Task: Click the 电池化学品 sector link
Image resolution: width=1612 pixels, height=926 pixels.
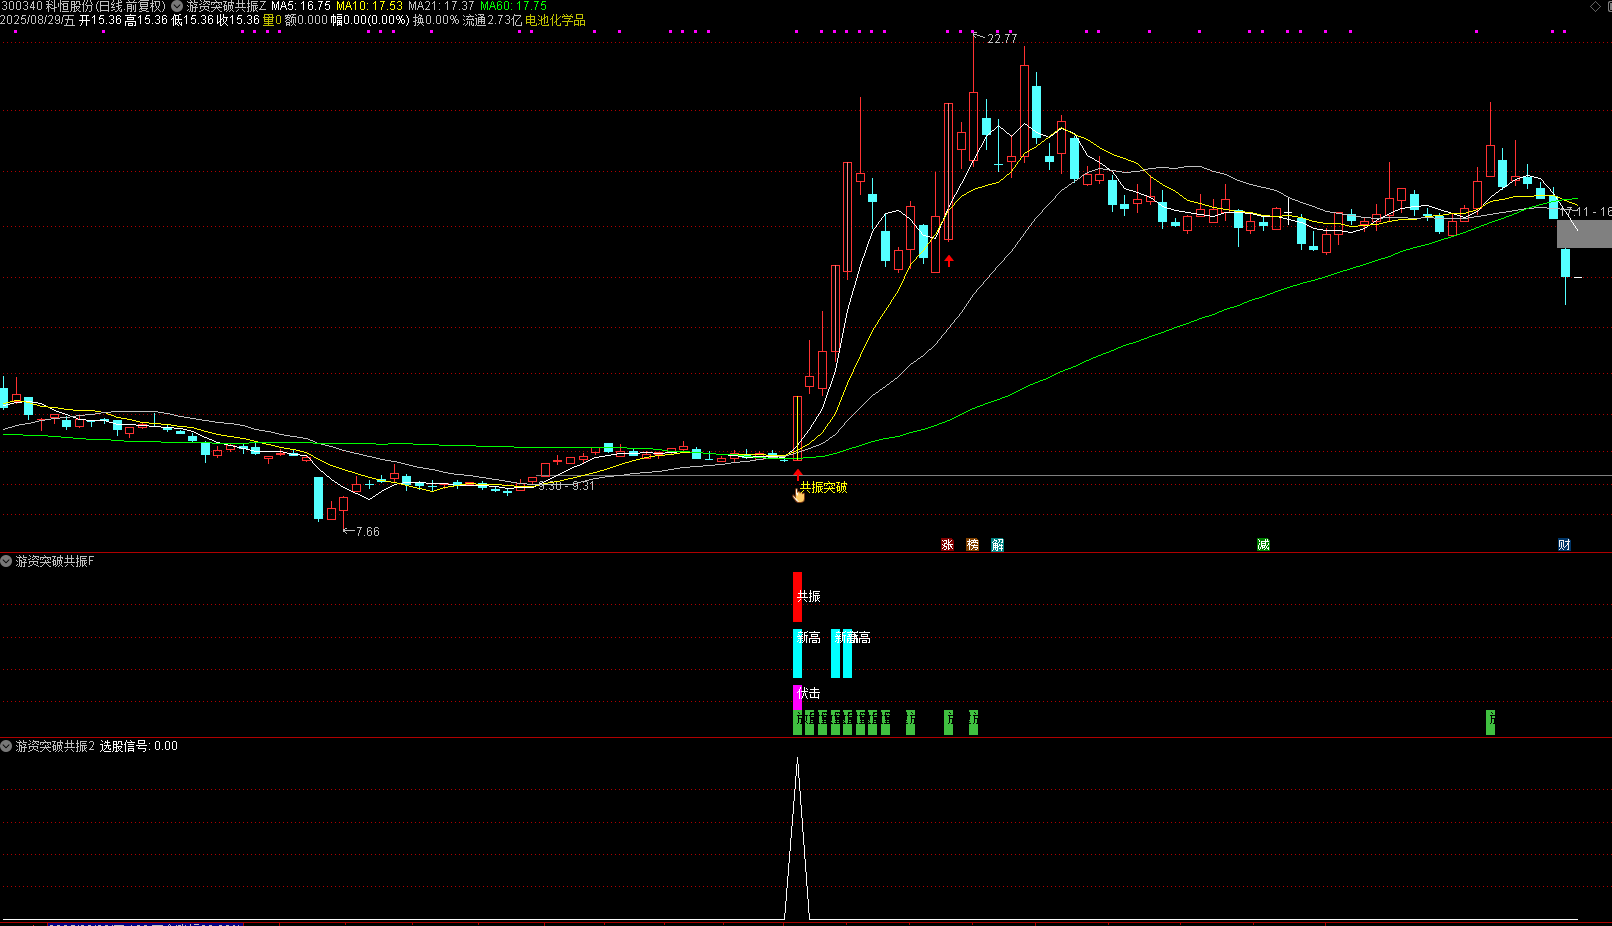Action: (x=555, y=20)
